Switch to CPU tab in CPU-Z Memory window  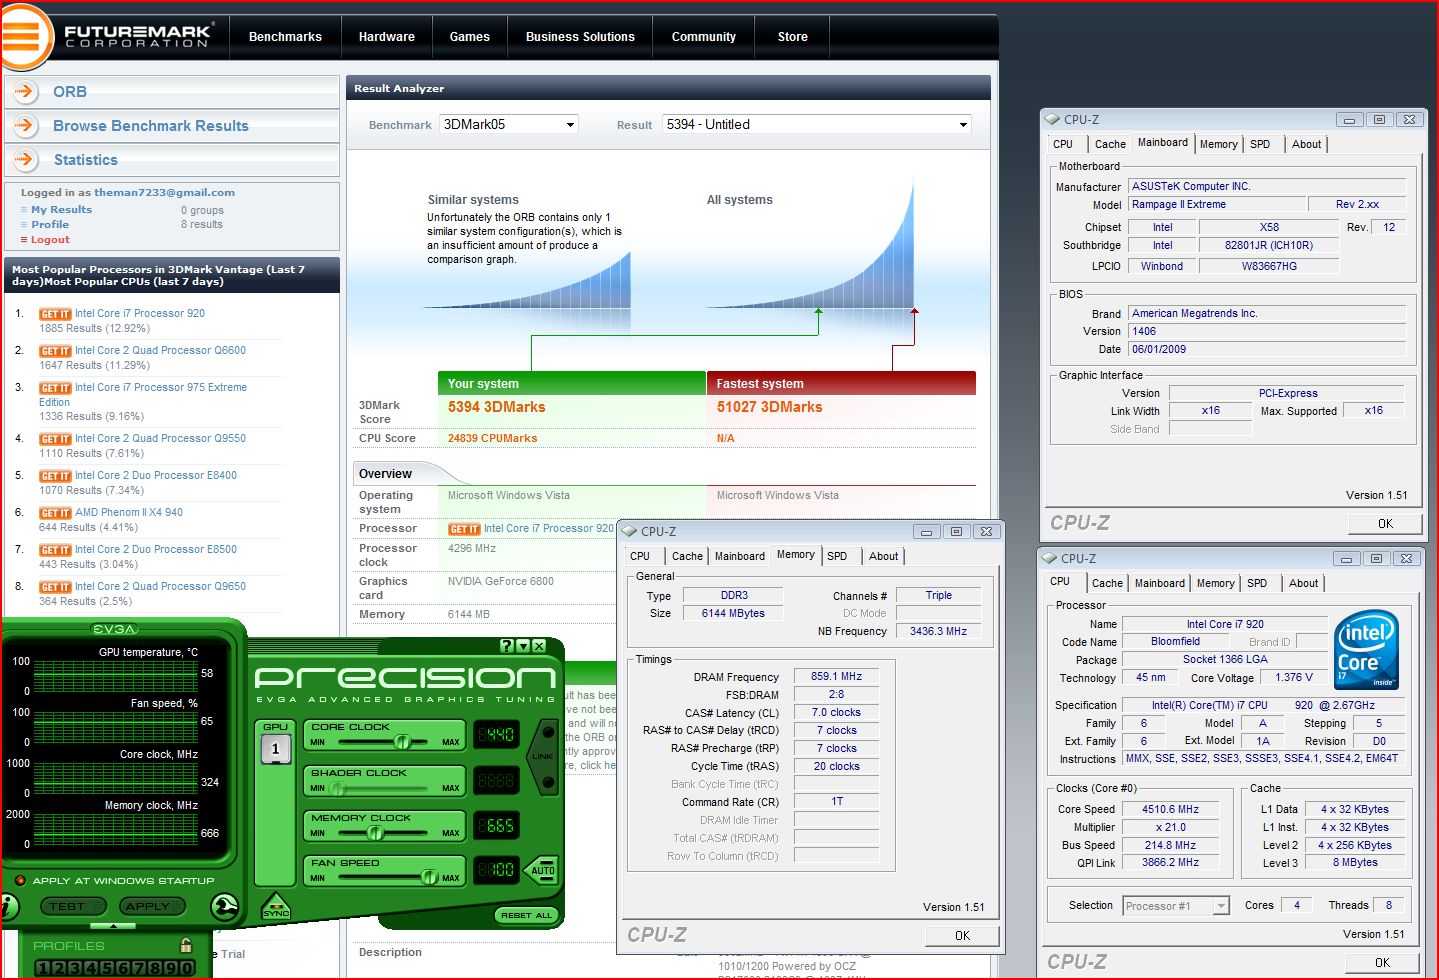640,556
